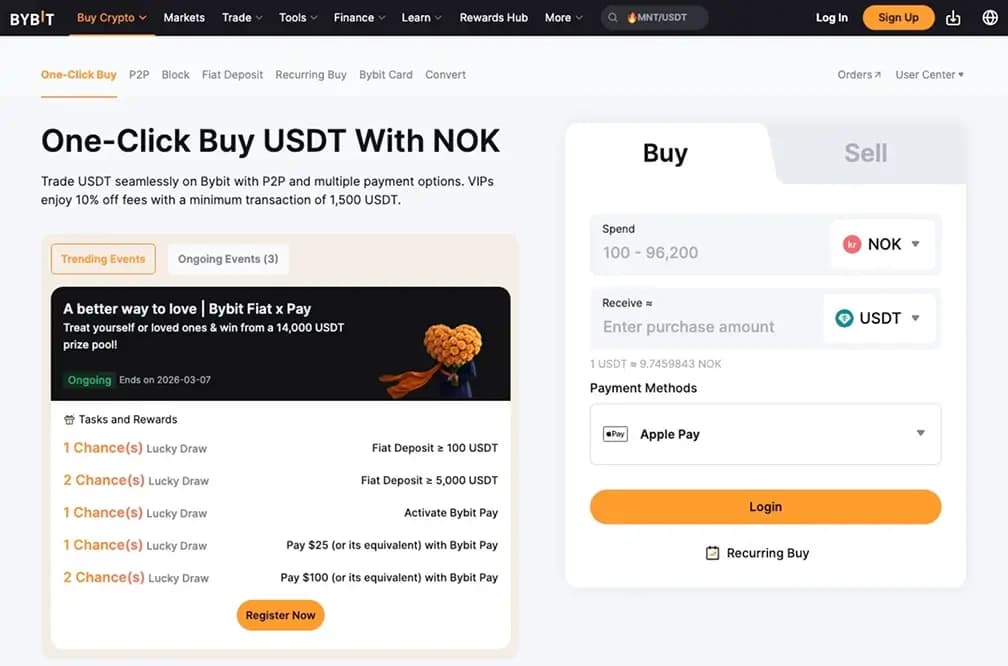Switch to the Sell tab
The image size is (1008, 666).
[x=866, y=152]
